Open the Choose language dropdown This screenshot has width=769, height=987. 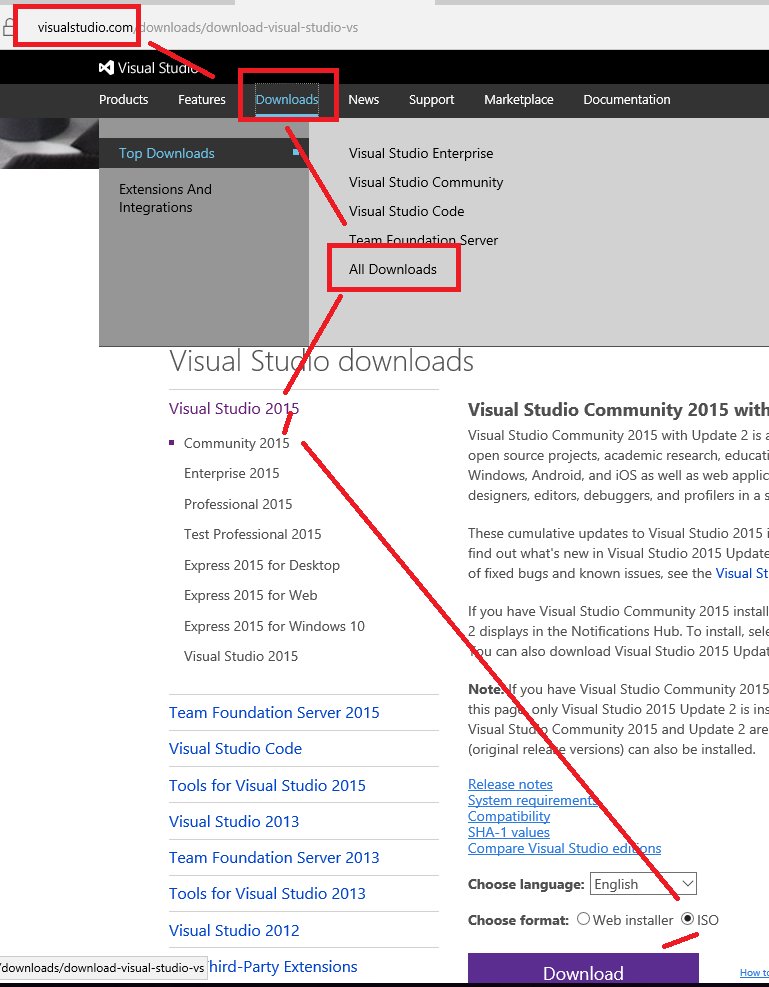click(643, 884)
